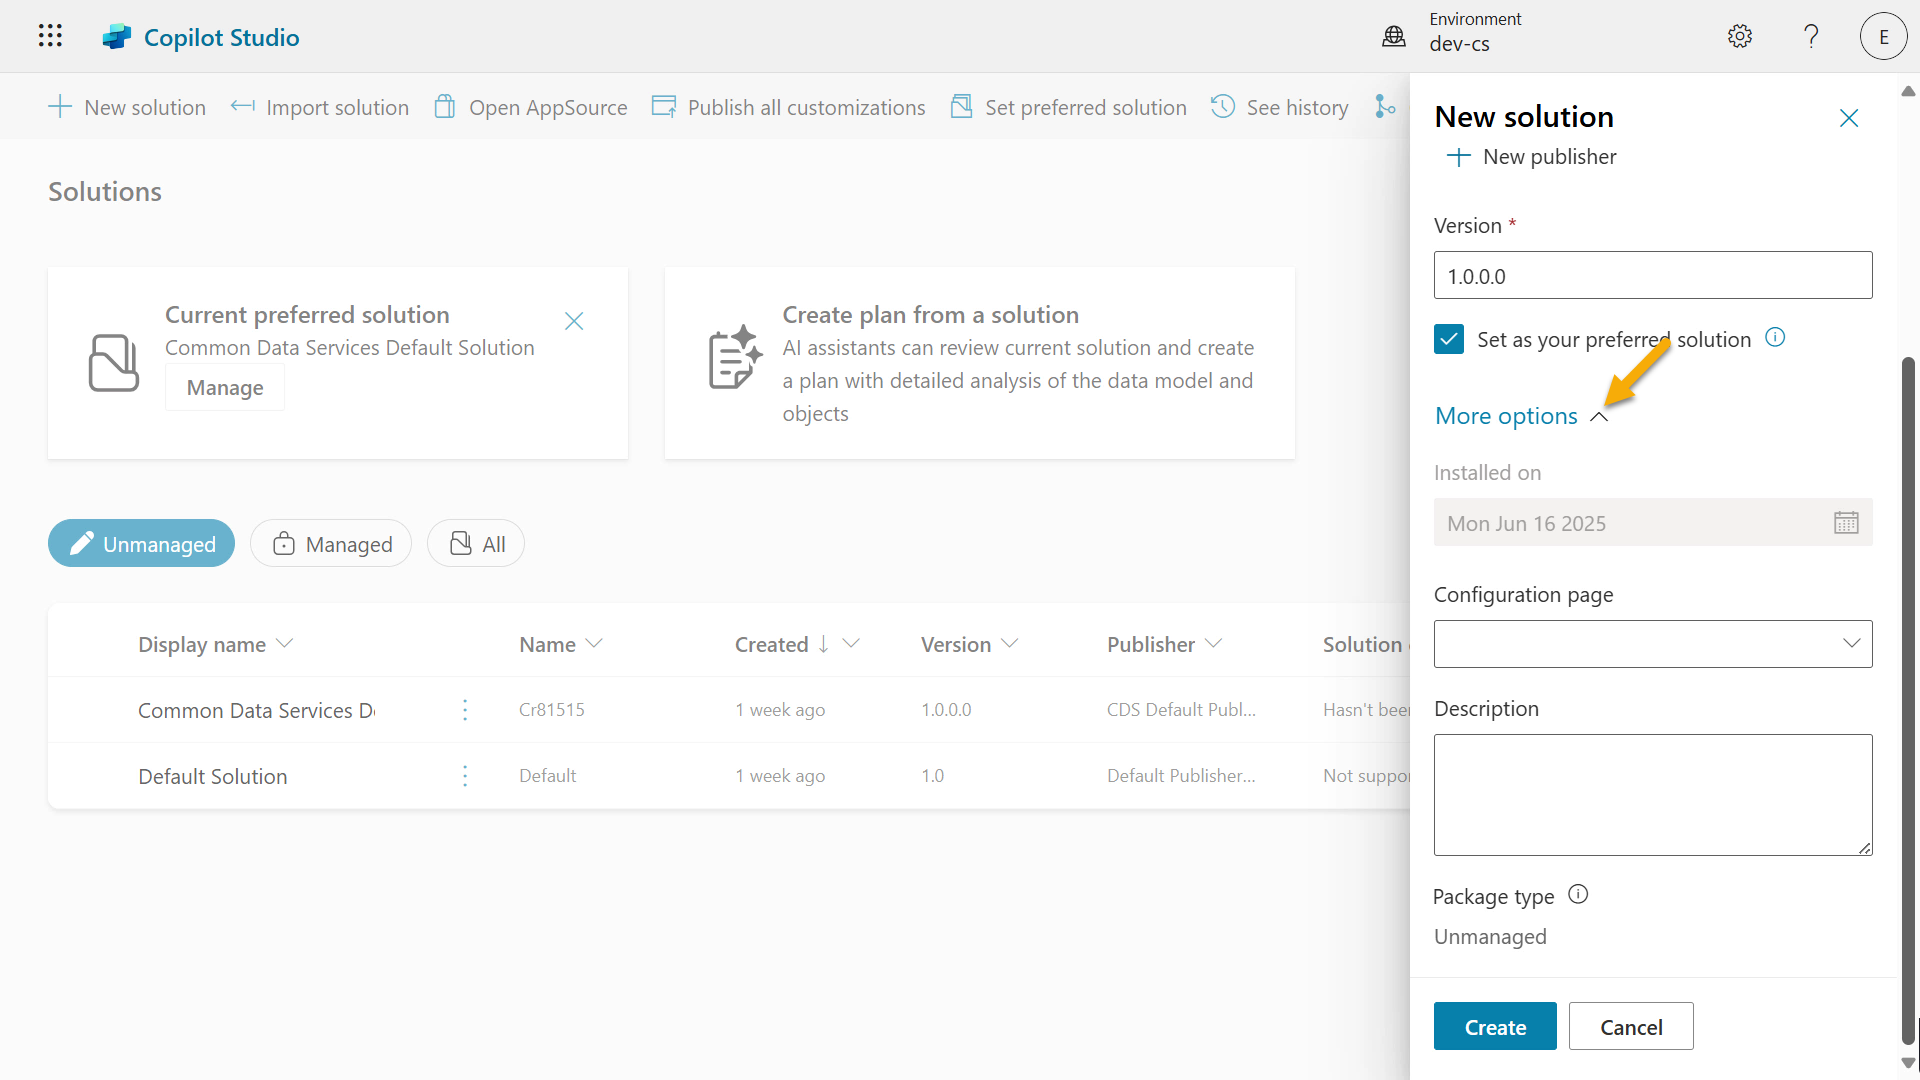Click the See history toolbar icon

pyautogui.click(x=1222, y=106)
